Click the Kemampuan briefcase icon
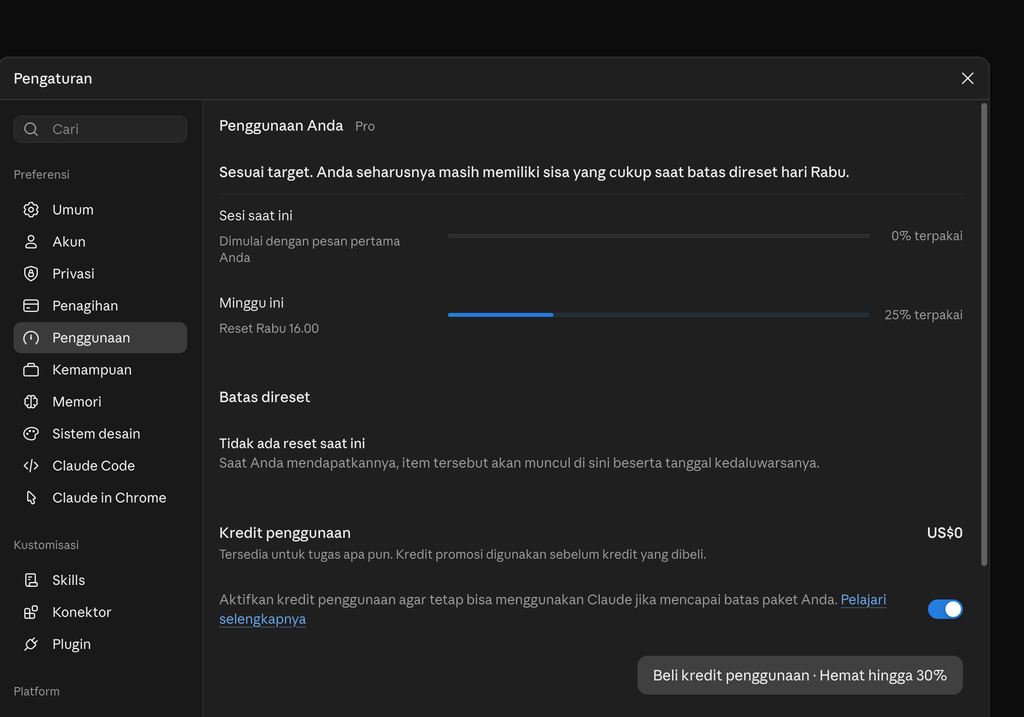Viewport: 1024px width, 717px height. click(31, 370)
